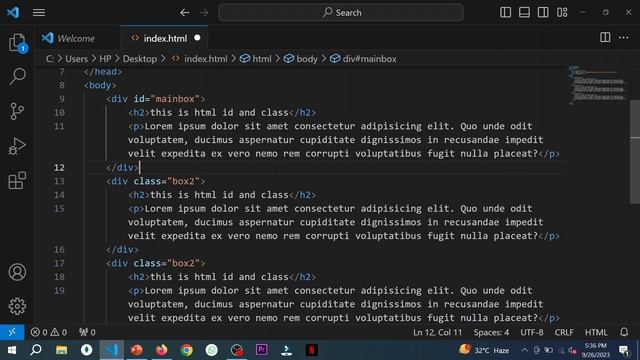Open the Accounts menu icon

click(17, 272)
